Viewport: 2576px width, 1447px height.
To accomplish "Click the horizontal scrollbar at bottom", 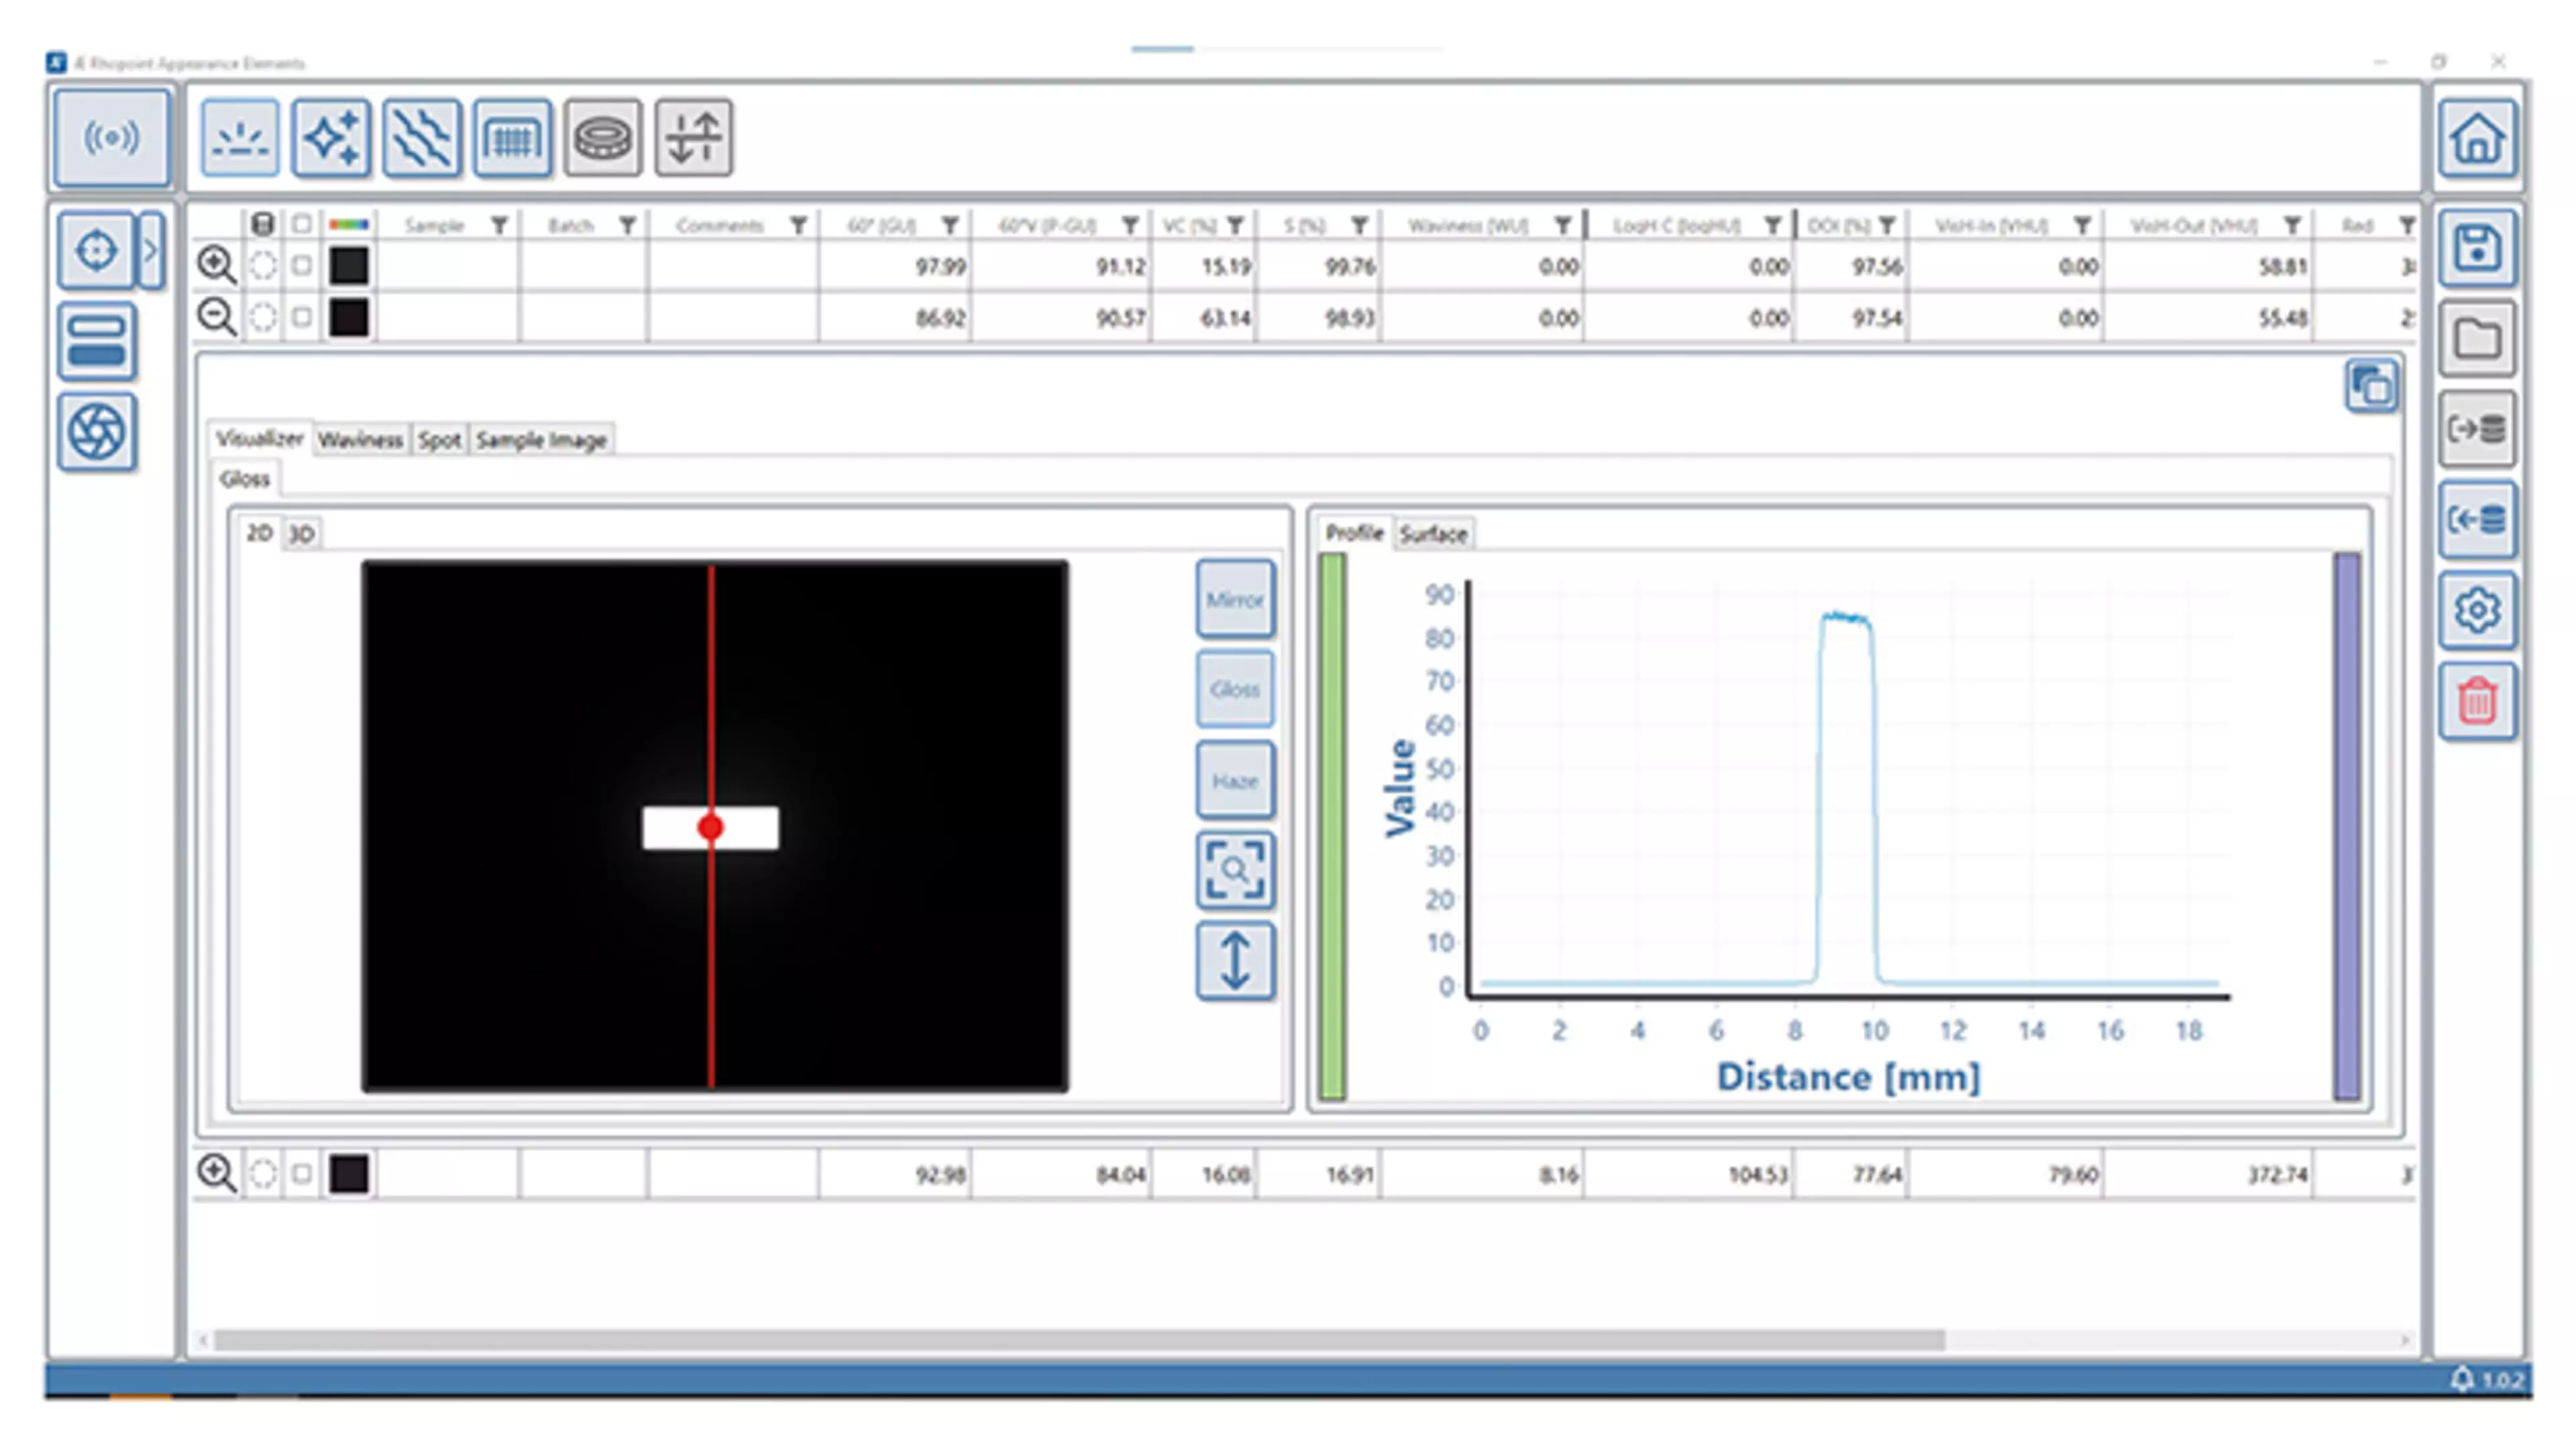I will [1079, 1339].
